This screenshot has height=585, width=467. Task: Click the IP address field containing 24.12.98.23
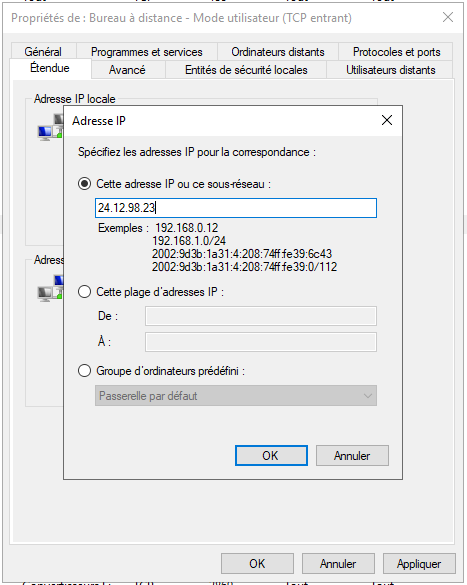point(236,208)
